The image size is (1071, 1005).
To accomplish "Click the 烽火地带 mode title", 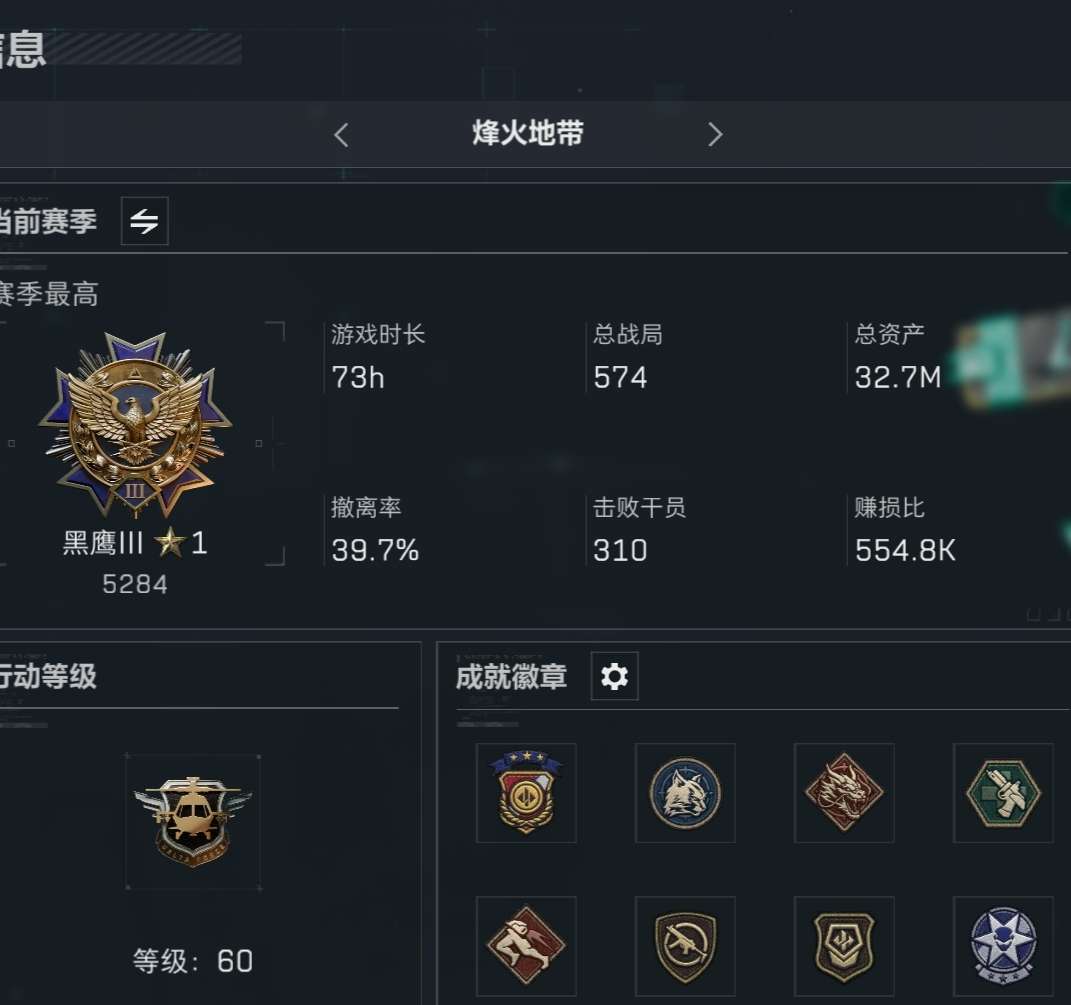I will [527, 133].
